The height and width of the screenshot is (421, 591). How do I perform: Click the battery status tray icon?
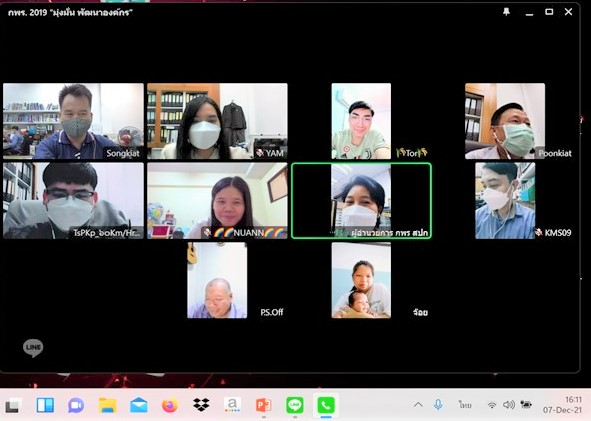click(x=526, y=405)
